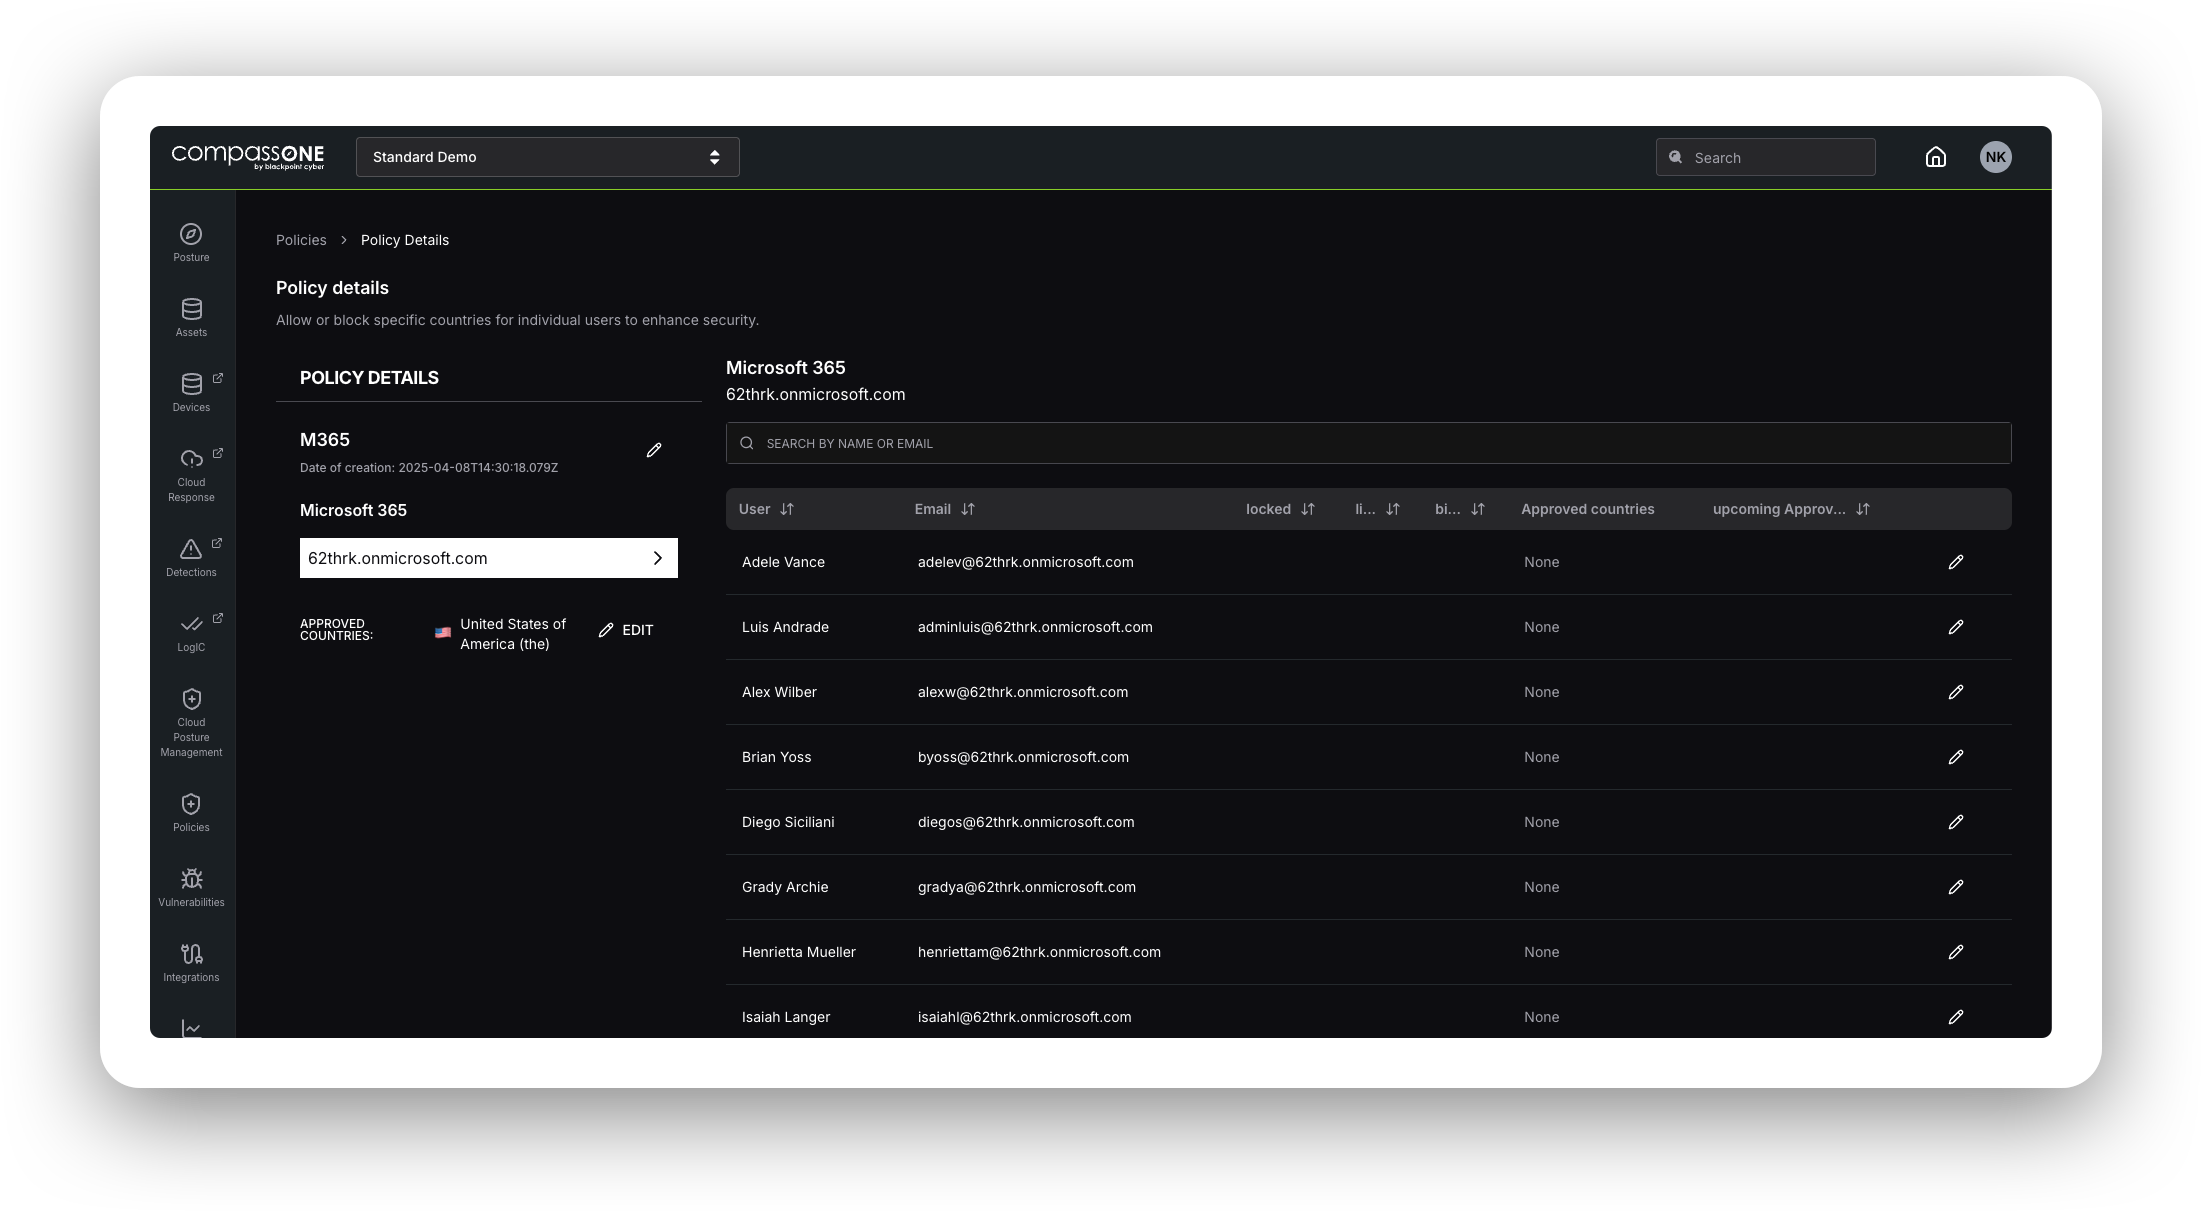Viewport: 2202px width, 1212px height.
Task: Click adminluis@62thrk.onmicrosoft.com email
Action: click(x=1035, y=627)
